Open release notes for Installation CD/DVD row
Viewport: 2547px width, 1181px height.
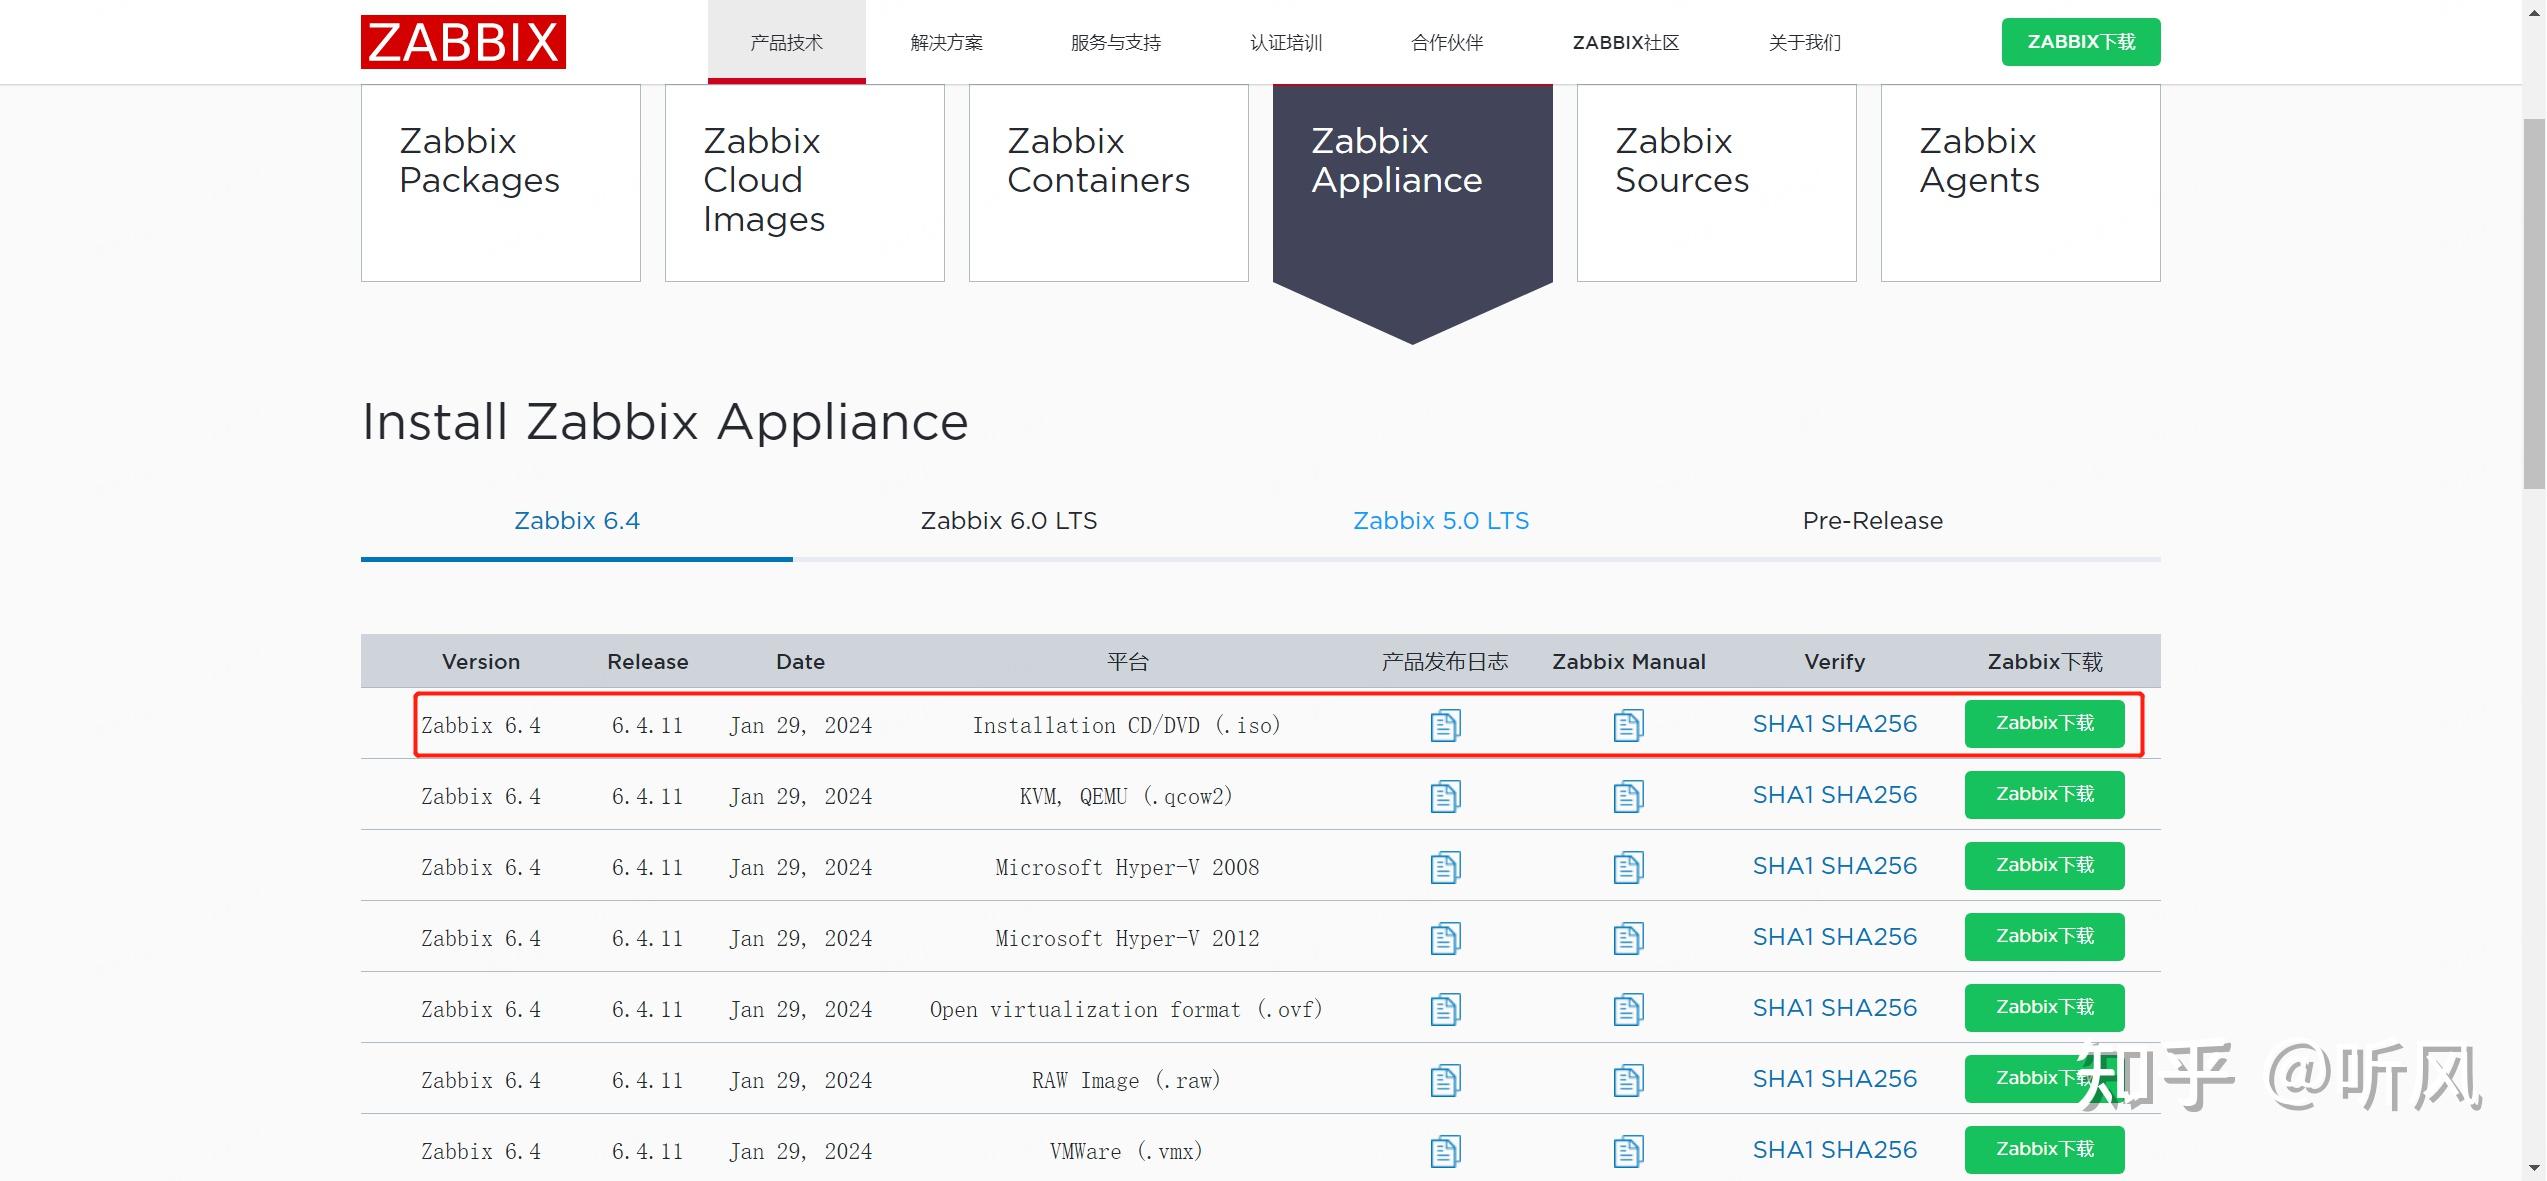tap(1445, 724)
